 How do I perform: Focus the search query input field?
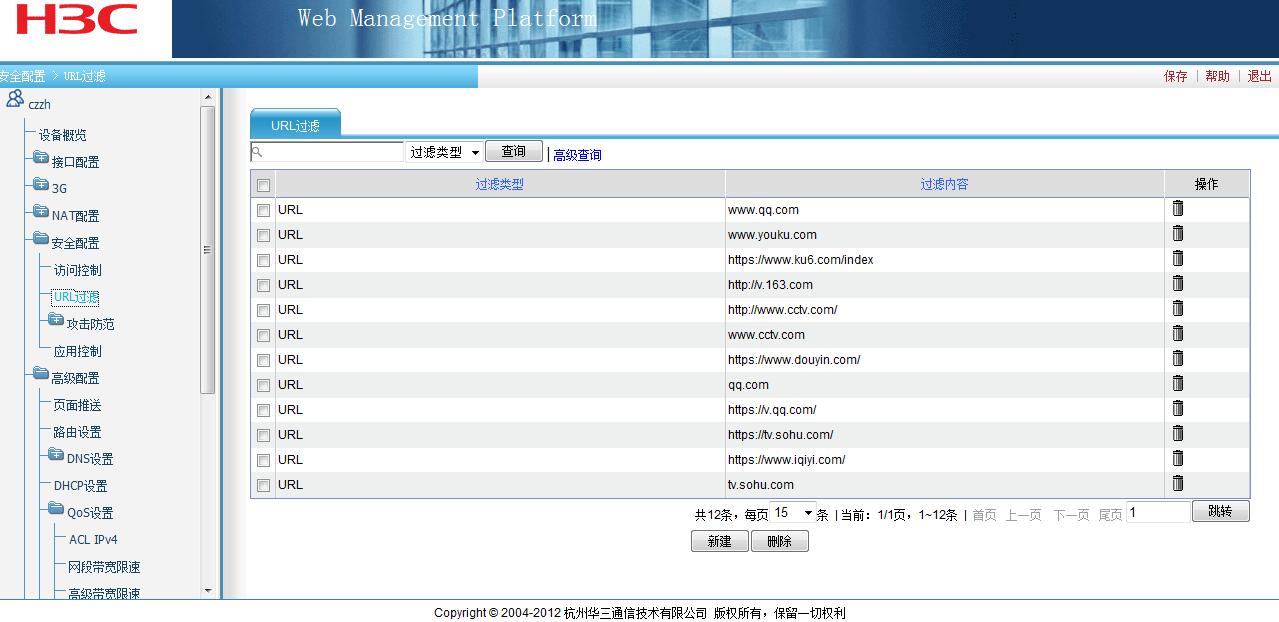(327, 152)
